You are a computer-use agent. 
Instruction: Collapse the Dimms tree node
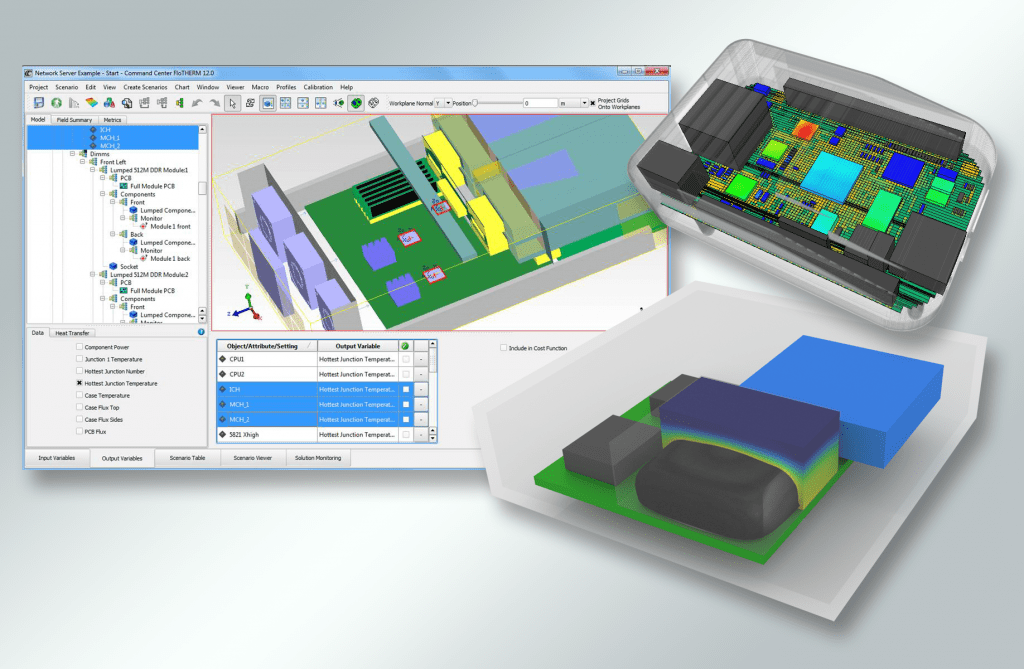tap(72, 154)
